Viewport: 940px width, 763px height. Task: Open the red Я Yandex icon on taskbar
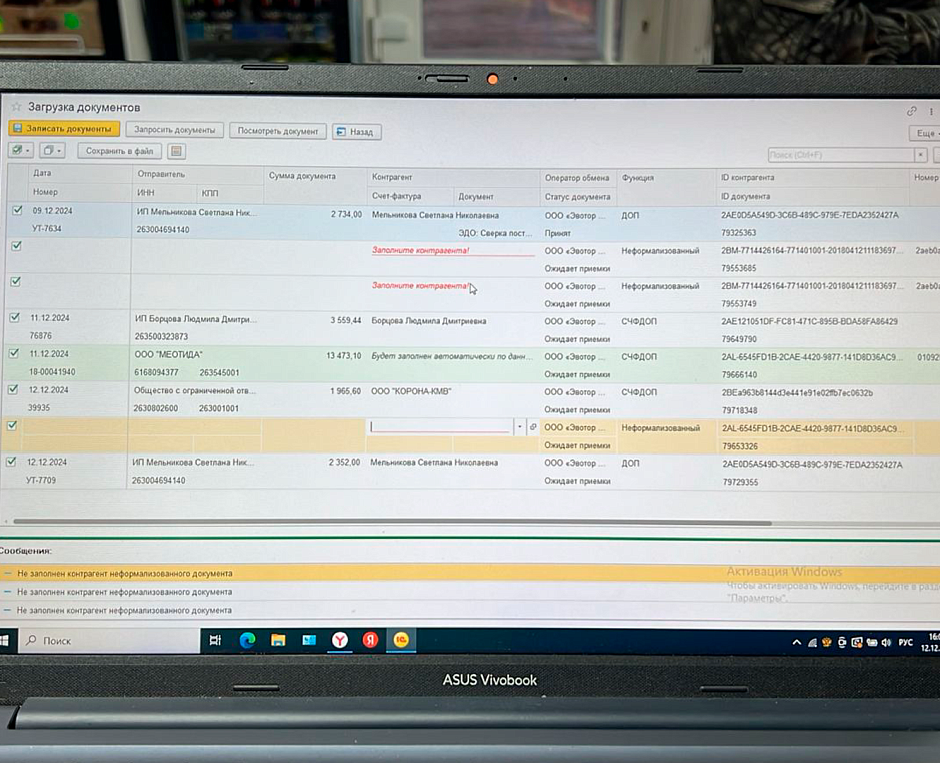point(370,640)
